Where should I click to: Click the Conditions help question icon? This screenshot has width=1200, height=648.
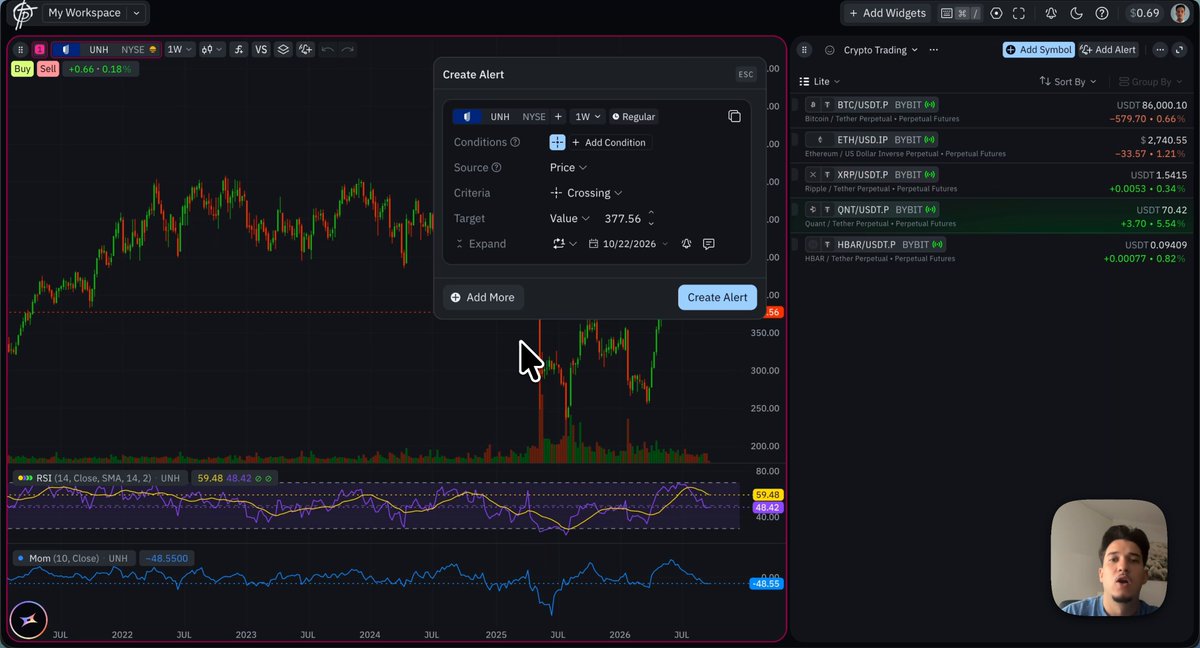click(x=515, y=142)
